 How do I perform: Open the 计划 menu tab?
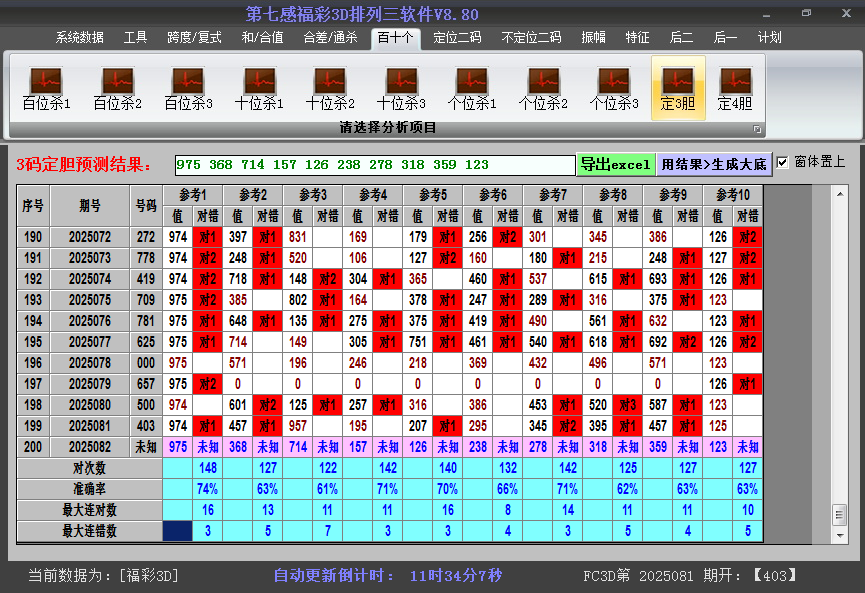[770, 37]
